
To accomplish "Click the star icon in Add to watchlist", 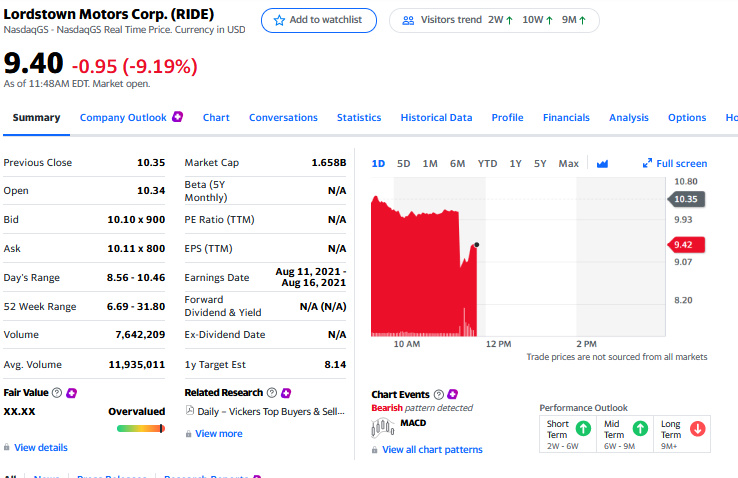I will point(279,20).
